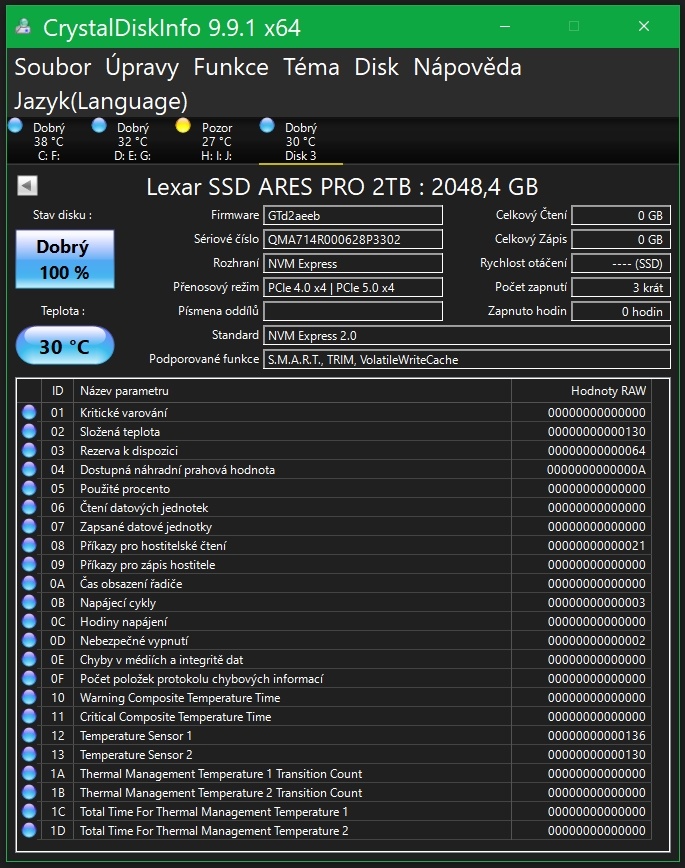Close the CrystalDiskInfo window
Screen dimensions: 685x868
(643, 26)
